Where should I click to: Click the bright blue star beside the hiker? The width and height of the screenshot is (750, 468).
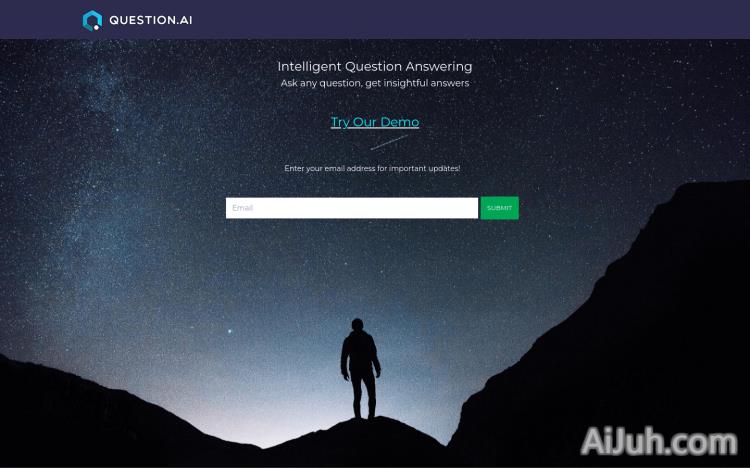pos(230,331)
